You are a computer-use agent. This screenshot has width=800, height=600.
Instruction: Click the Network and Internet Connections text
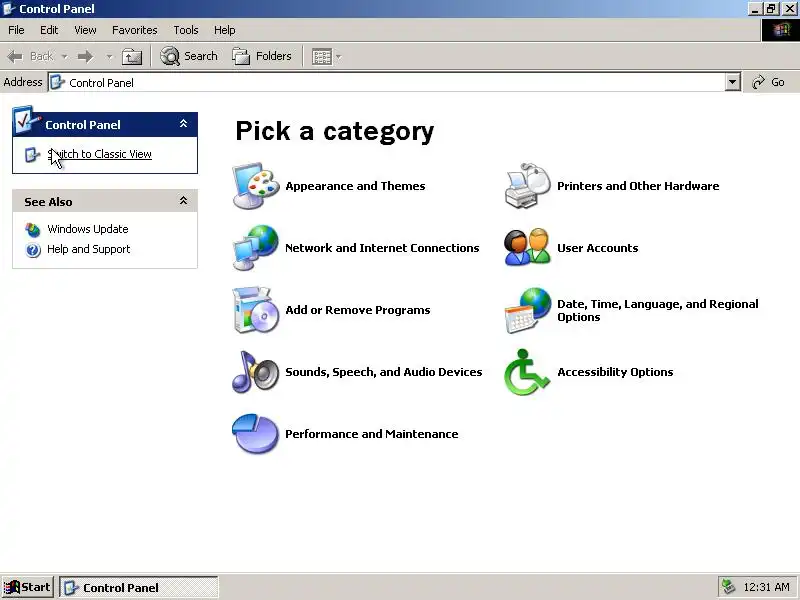pyautogui.click(x=382, y=248)
